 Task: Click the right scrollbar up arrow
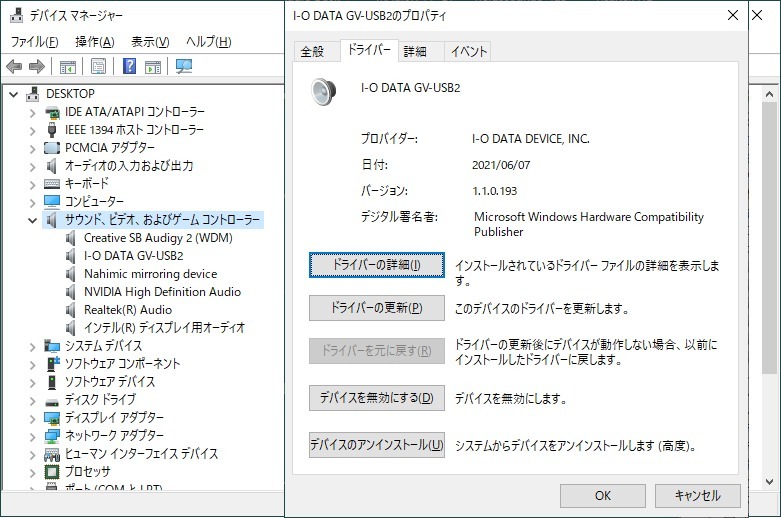(770, 94)
